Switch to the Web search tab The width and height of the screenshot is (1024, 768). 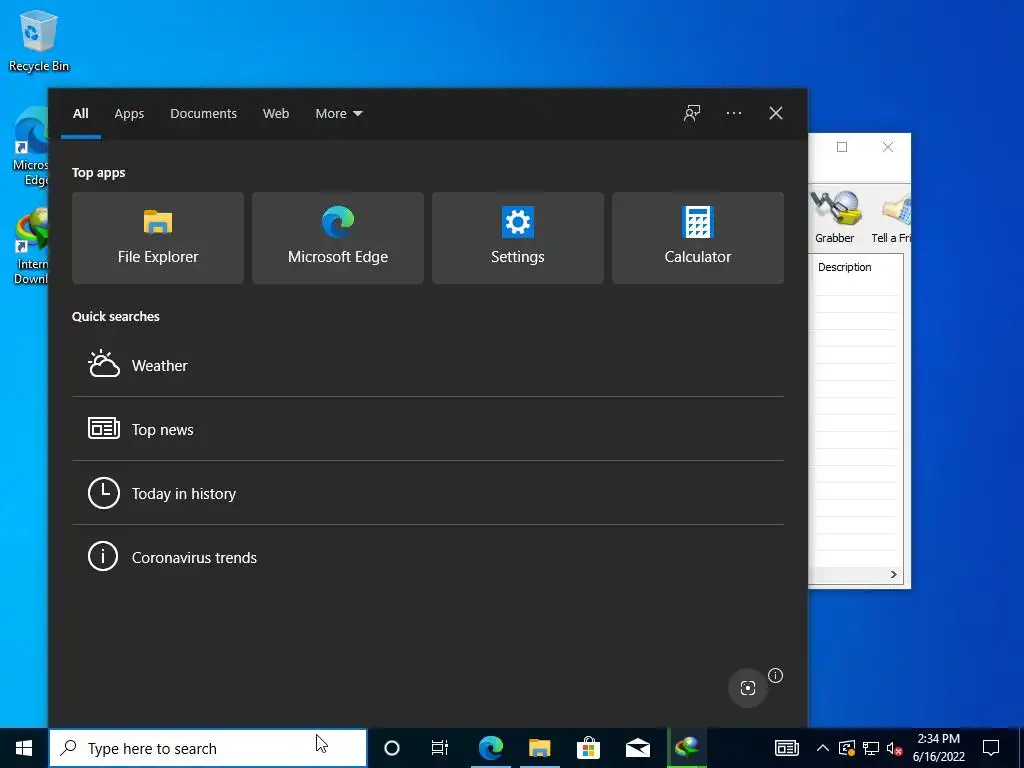coord(276,114)
